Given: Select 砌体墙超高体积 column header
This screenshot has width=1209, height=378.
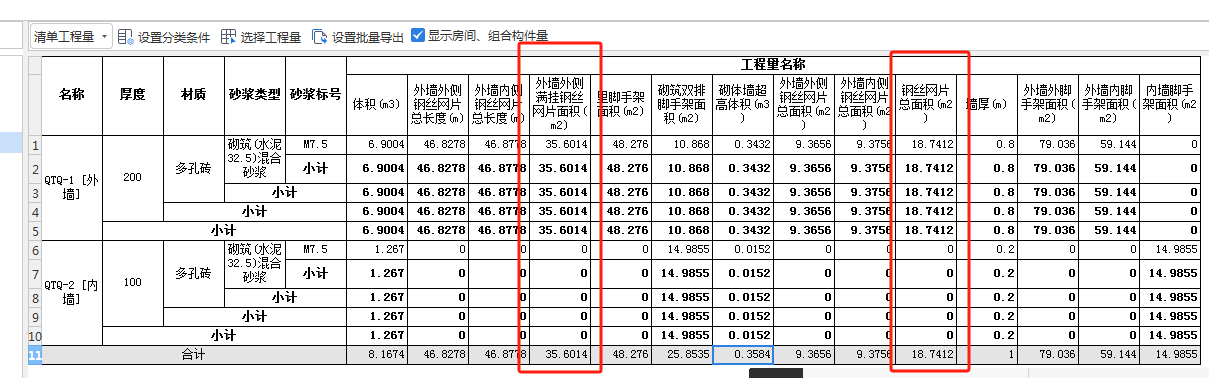Looking at the screenshot, I should tap(743, 104).
